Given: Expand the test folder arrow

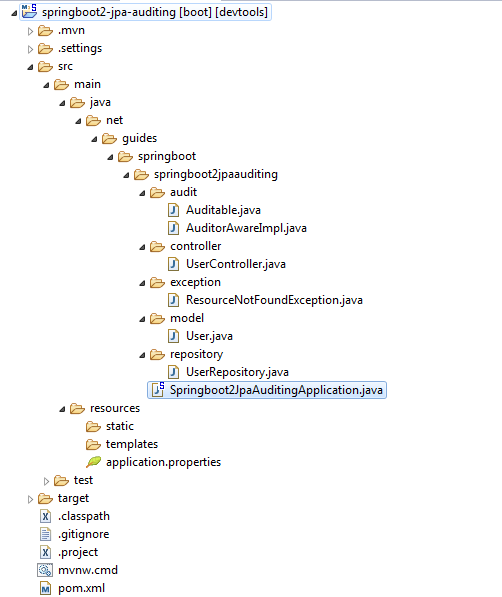Looking at the screenshot, I should pos(46,481).
